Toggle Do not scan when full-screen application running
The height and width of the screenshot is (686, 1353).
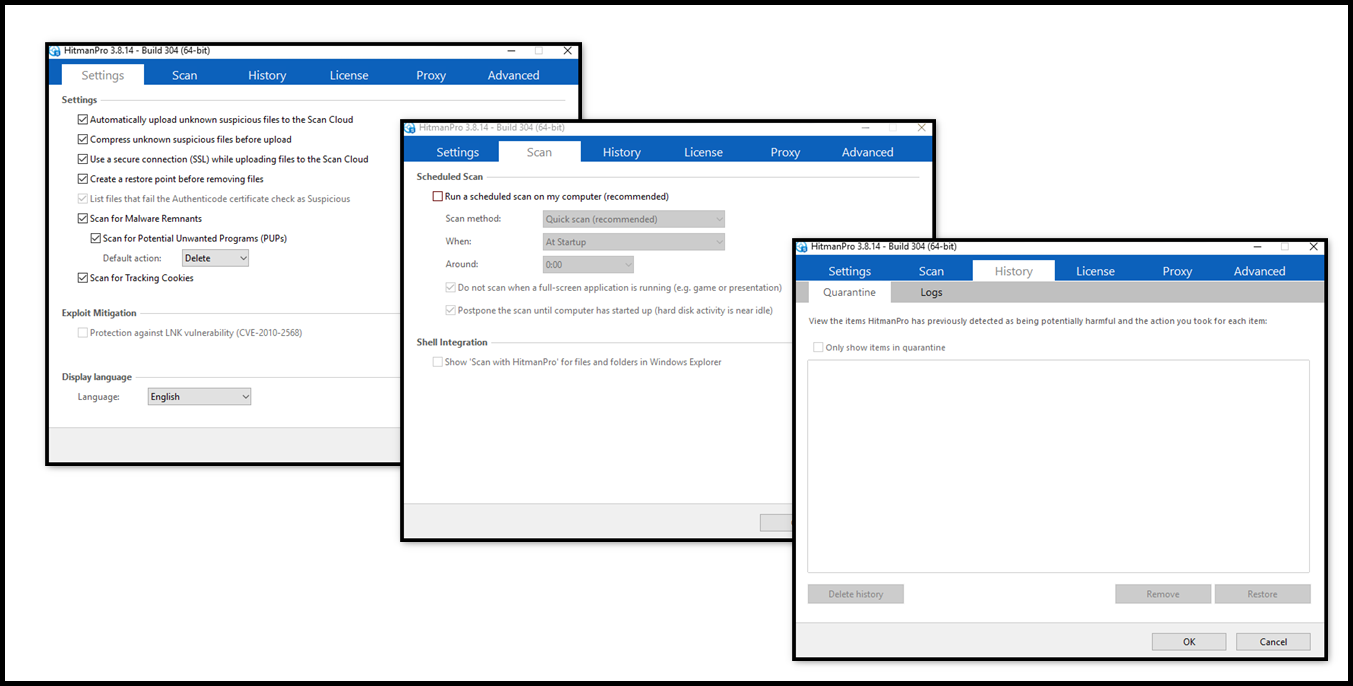pyautogui.click(x=451, y=288)
